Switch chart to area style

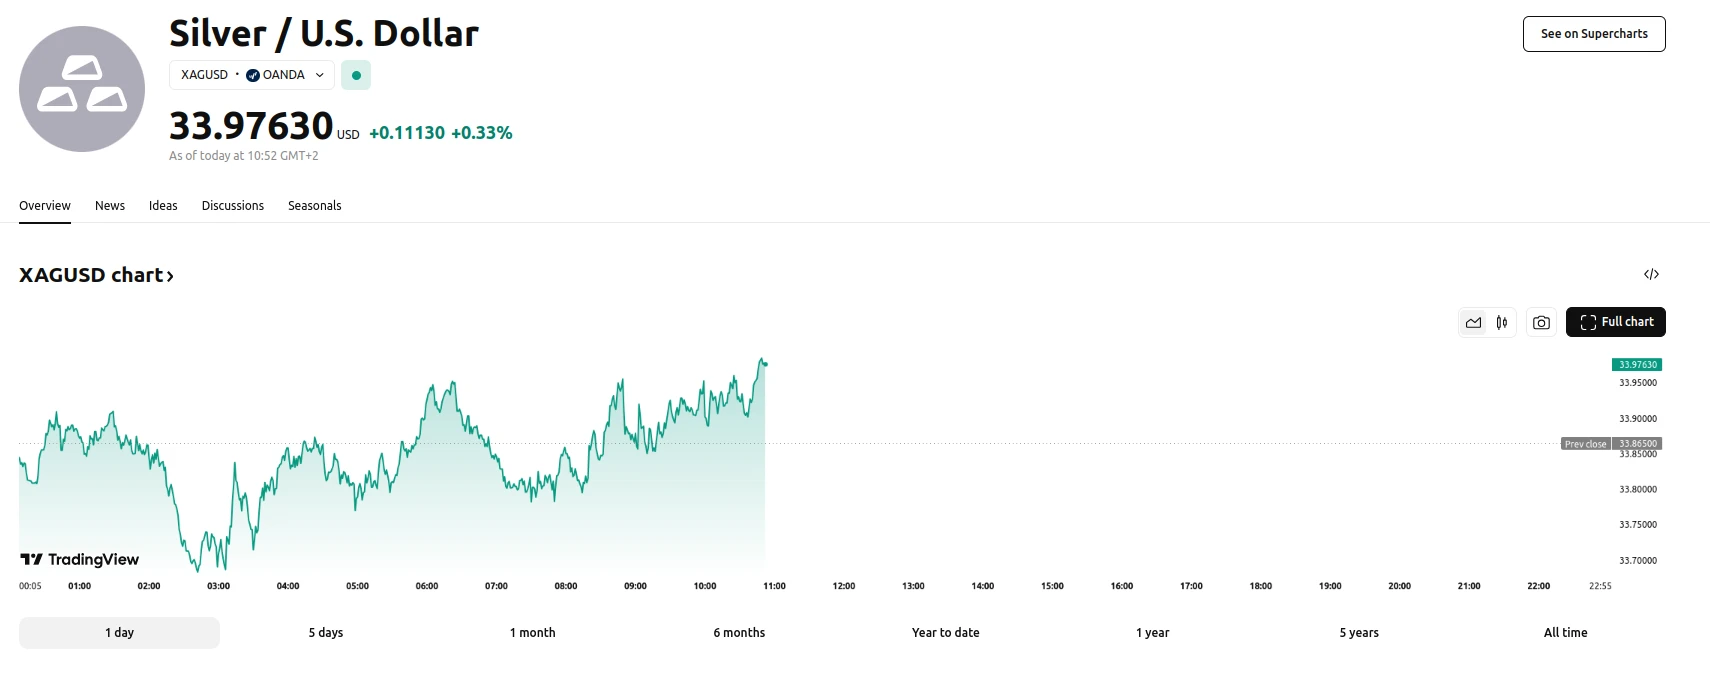(x=1473, y=322)
